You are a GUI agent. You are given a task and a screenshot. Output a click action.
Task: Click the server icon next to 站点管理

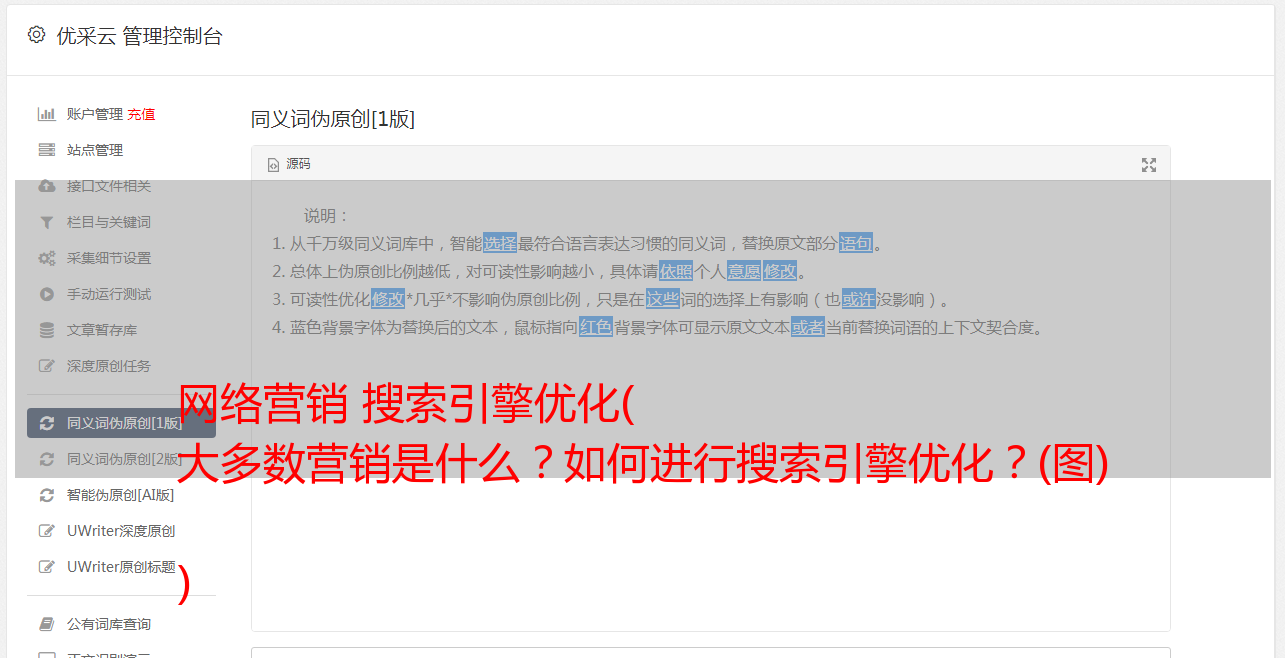[x=46, y=150]
